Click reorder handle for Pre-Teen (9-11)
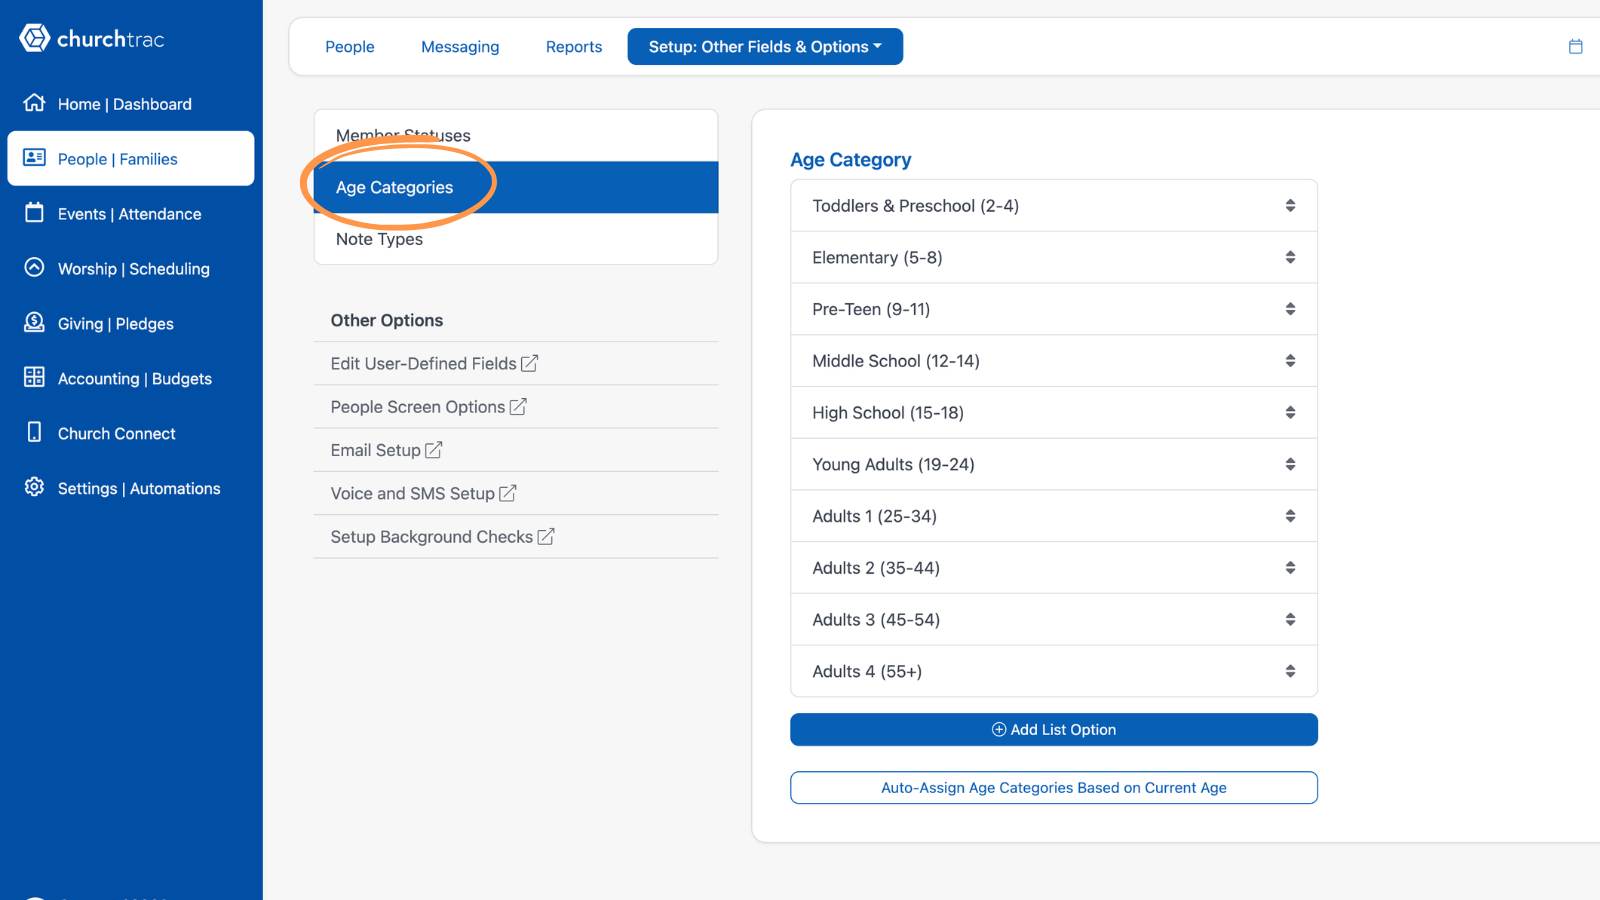 tap(1290, 309)
